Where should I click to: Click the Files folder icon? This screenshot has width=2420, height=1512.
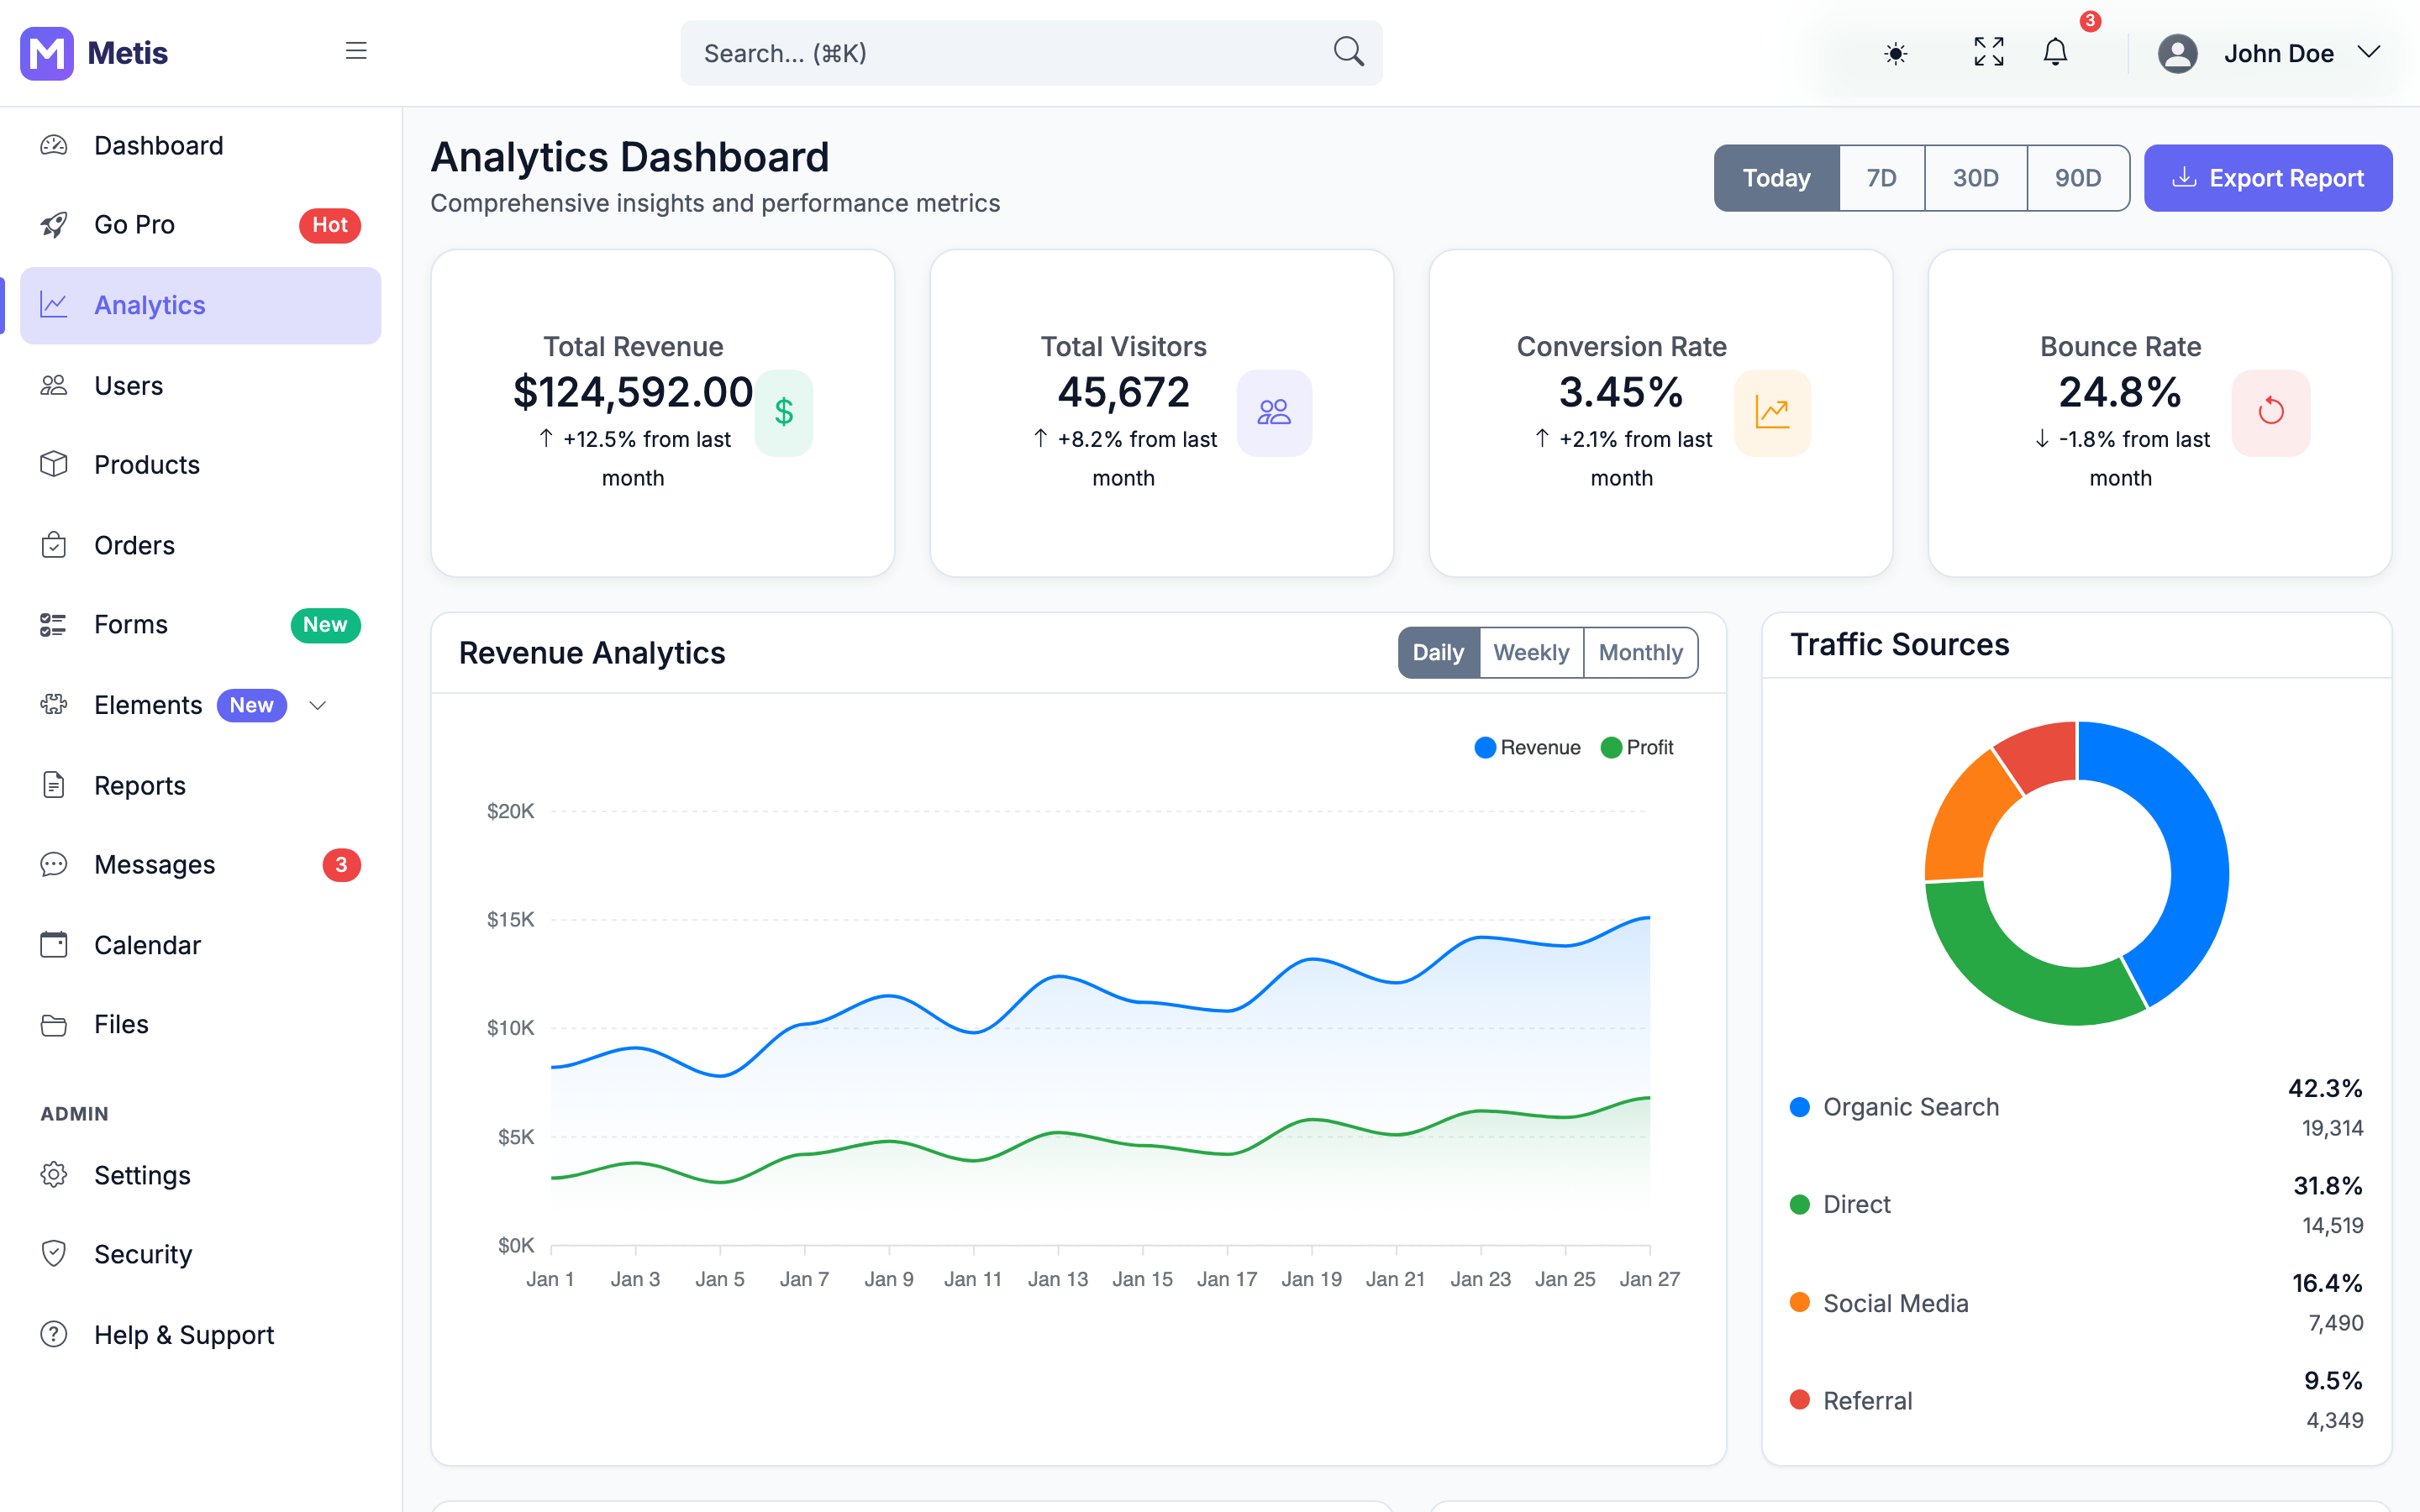coord(54,1025)
